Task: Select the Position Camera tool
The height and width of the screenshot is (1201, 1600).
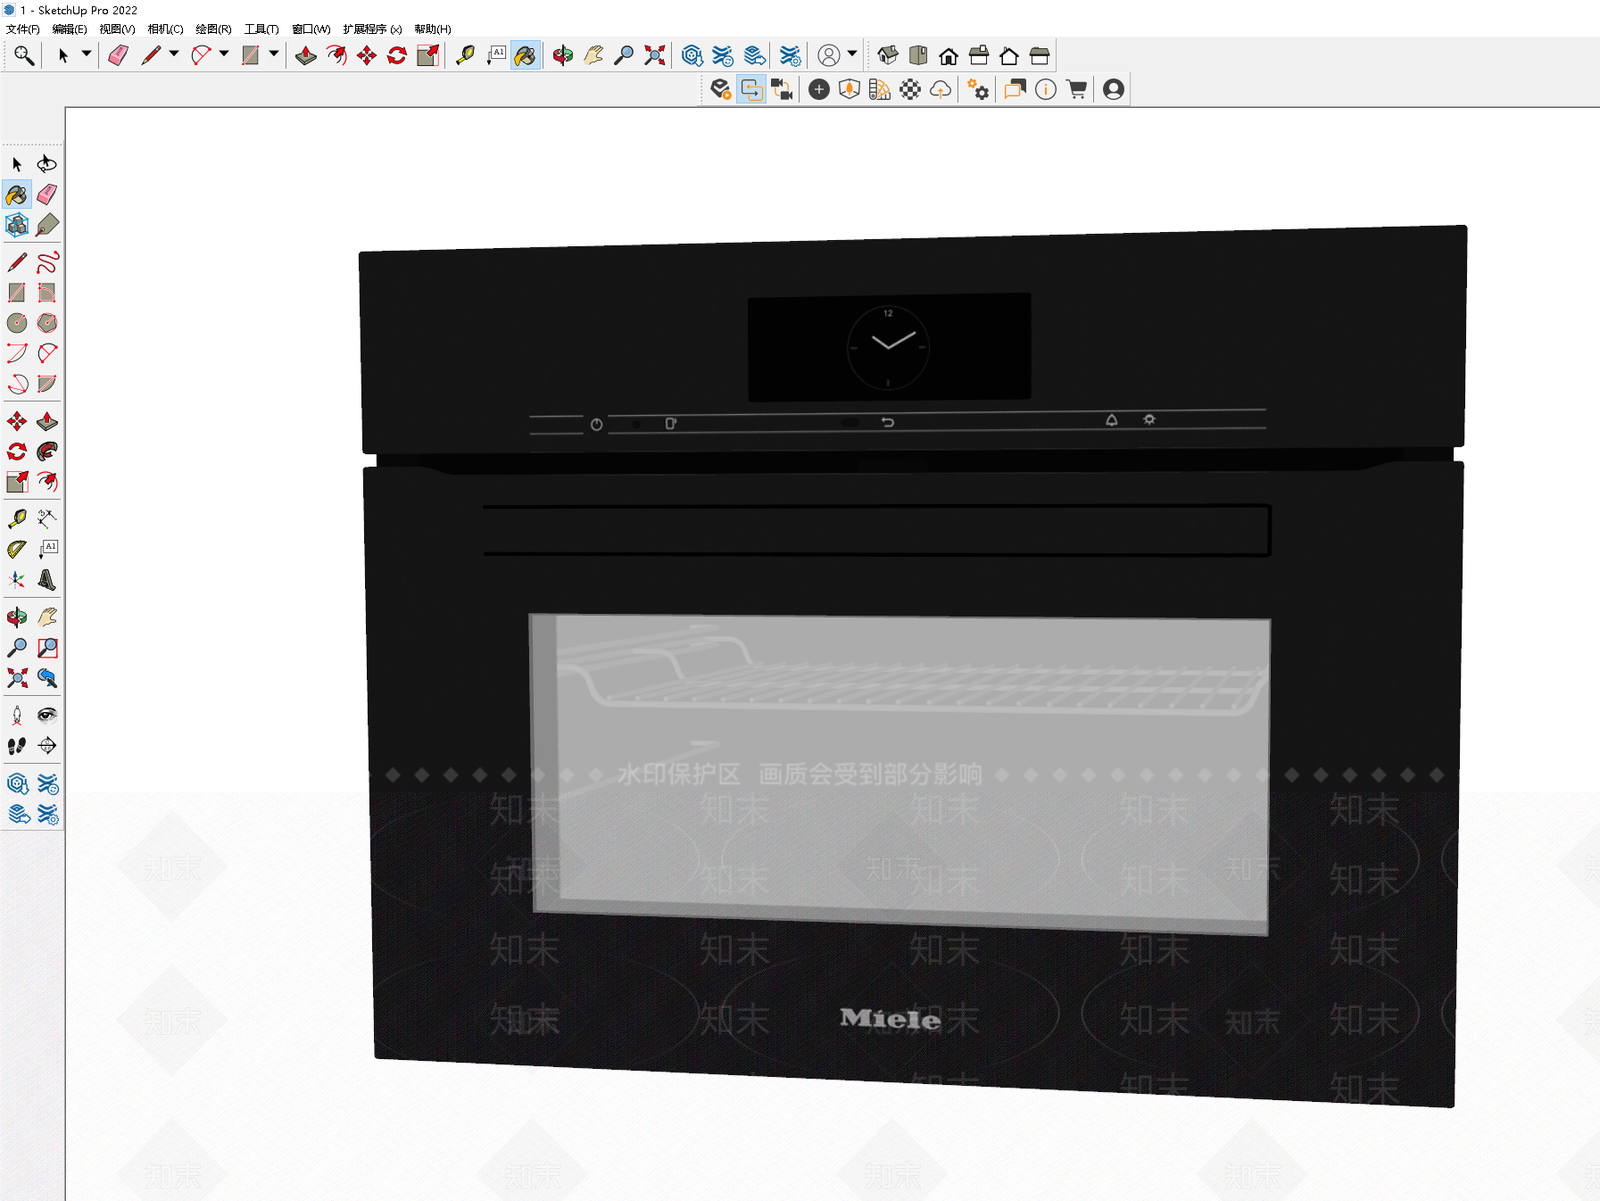Action: click(x=17, y=715)
